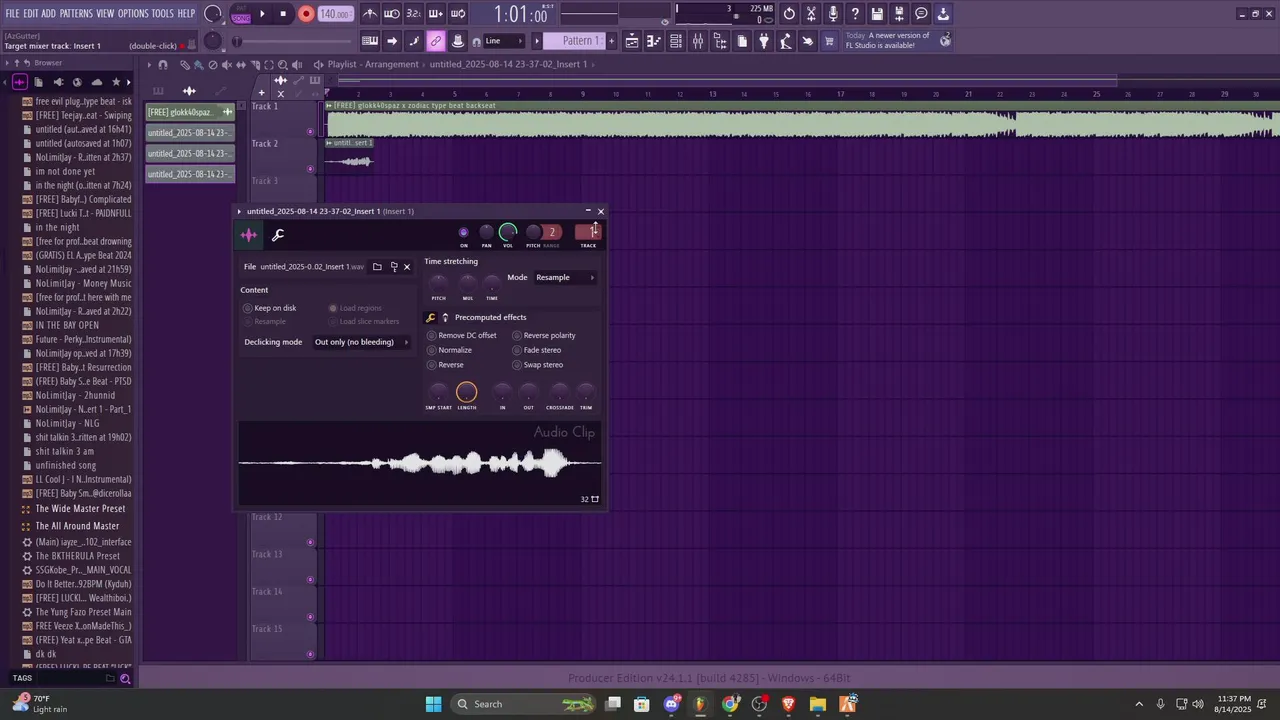
Task: Click the Precomputed effects wrench icon
Action: [x=431, y=318]
